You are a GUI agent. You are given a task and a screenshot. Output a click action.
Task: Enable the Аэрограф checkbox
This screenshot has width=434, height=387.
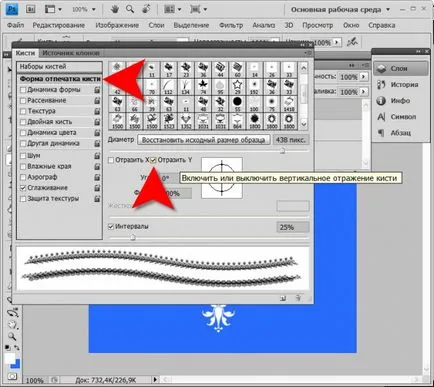click(23, 177)
